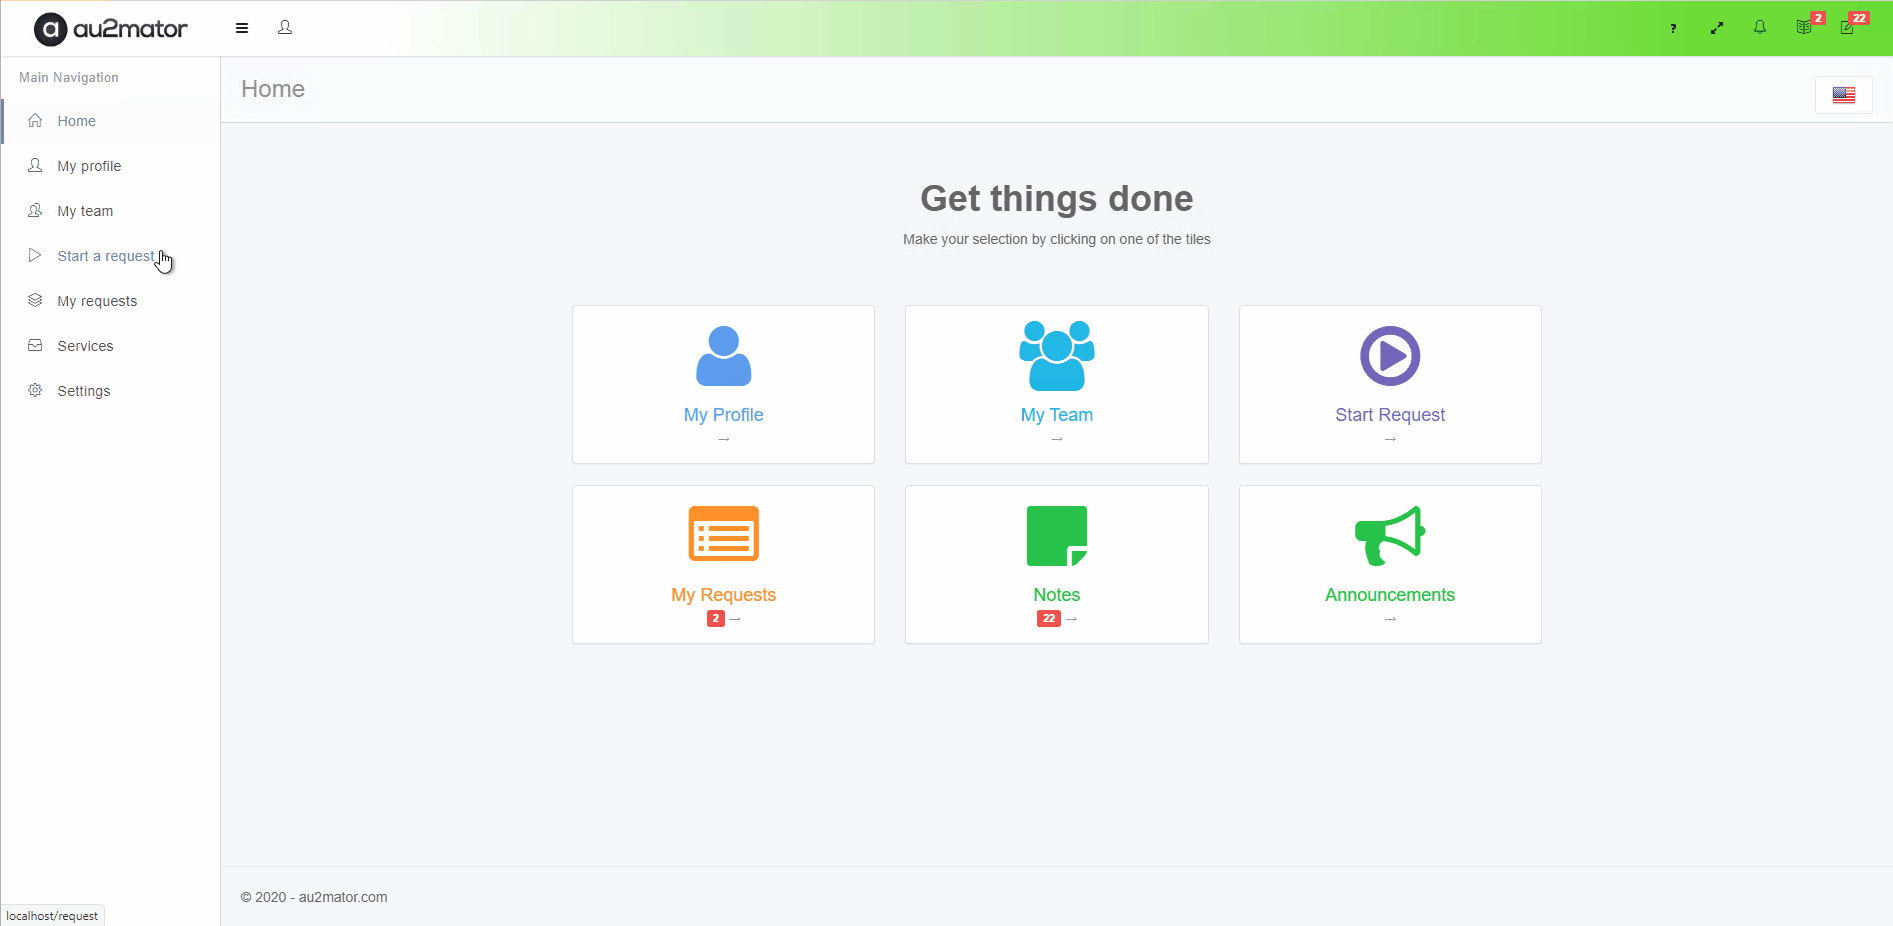Image resolution: width=1893 pixels, height=926 pixels.
Task: Click the blue My Profile tile icon
Action: point(723,356)
